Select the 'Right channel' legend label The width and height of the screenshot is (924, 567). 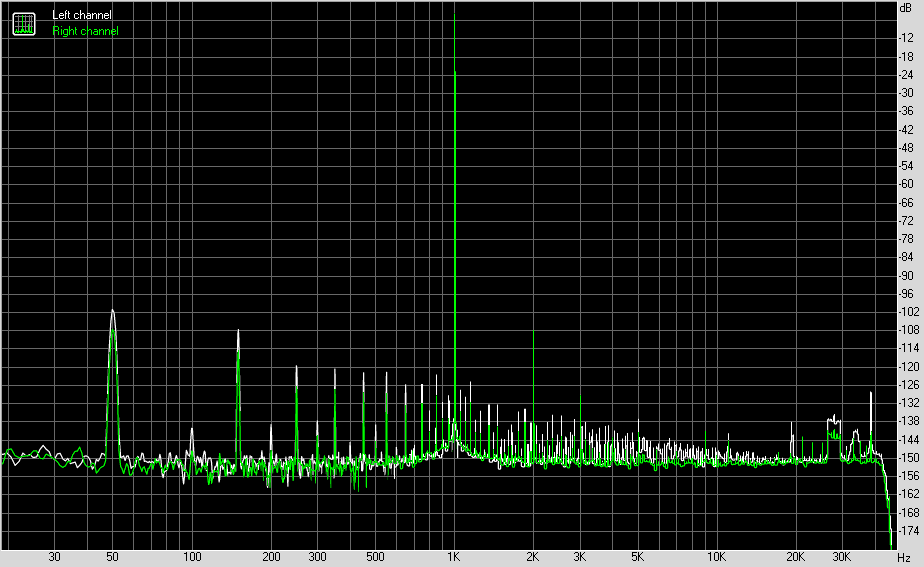coord(85,31)
